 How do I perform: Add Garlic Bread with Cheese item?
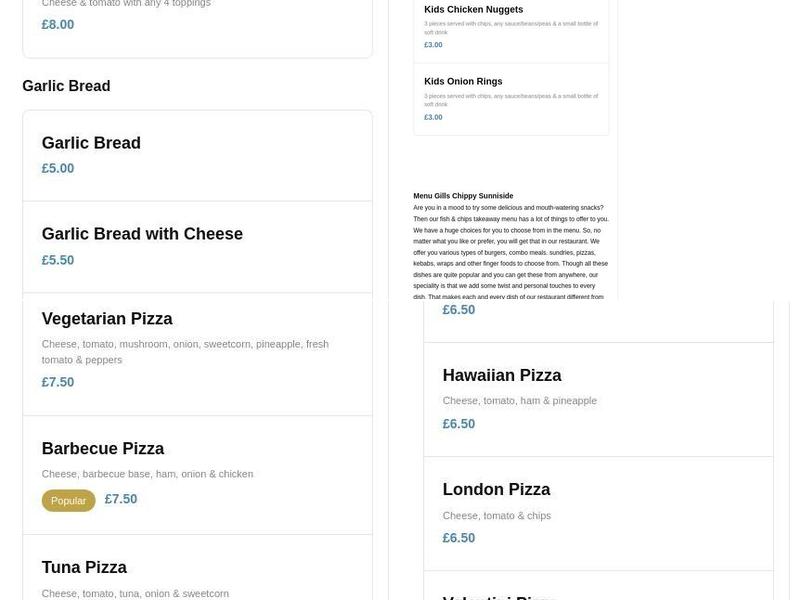[x=142, y=234]
